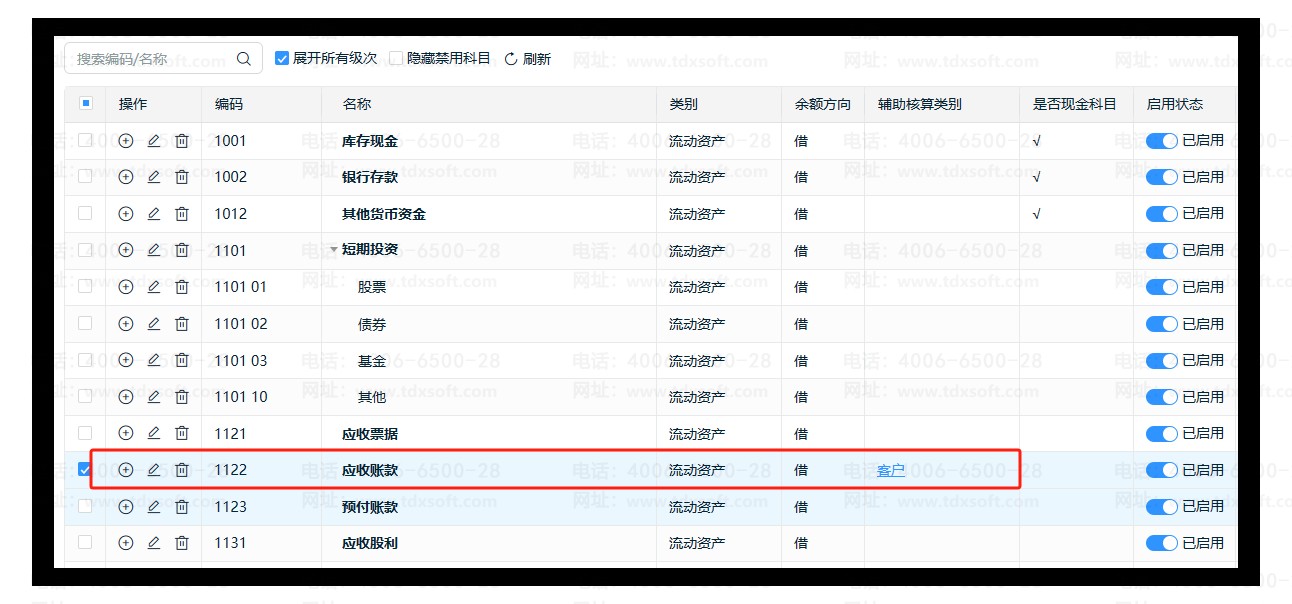Screen dimensions: 1292x604
Task: Uncheck the selected row 1122 checkbox
Action: 85,470
